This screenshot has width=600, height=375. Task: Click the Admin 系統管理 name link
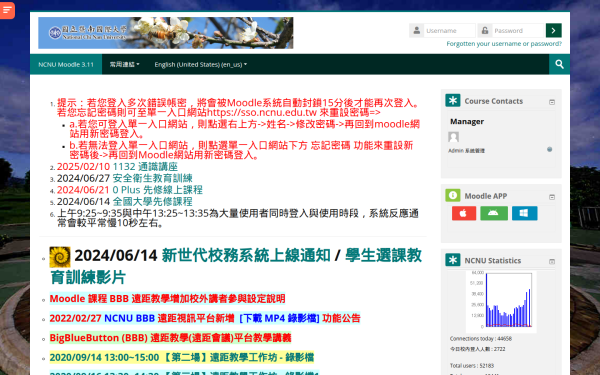[x=466, y=151]
